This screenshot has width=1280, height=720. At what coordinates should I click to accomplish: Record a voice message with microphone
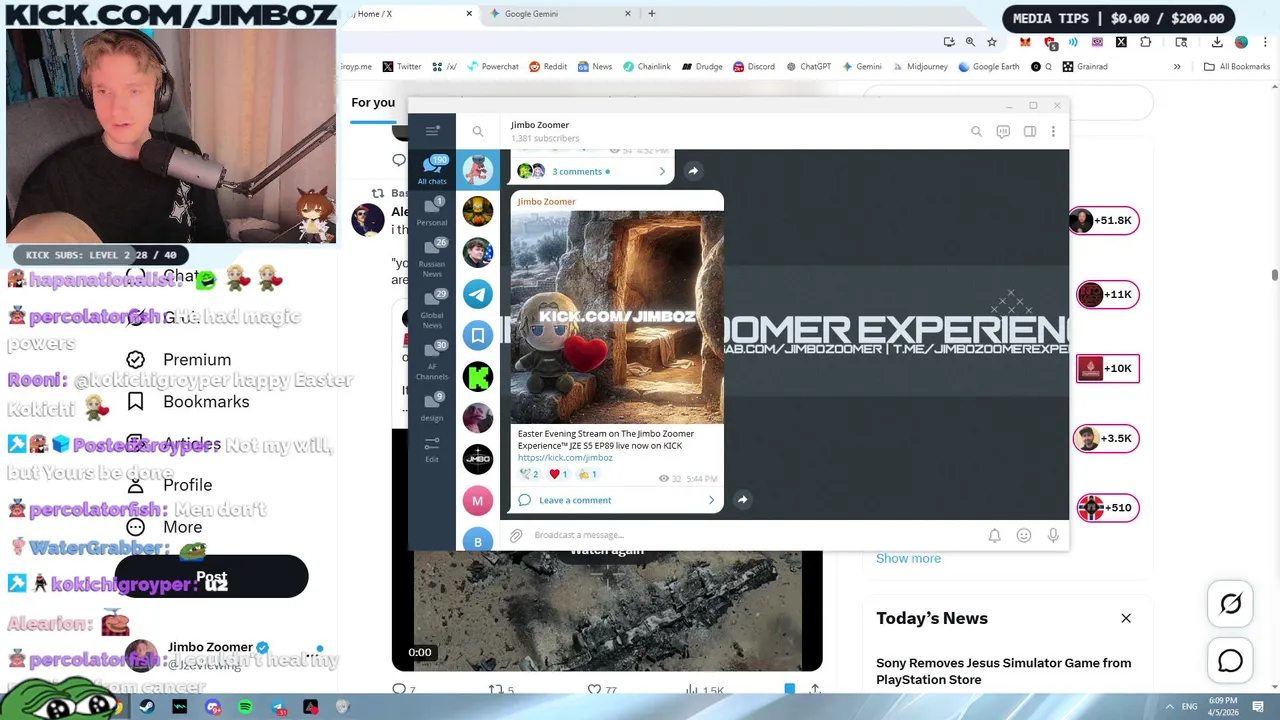pyautogui.click(x=1053, y=535)
